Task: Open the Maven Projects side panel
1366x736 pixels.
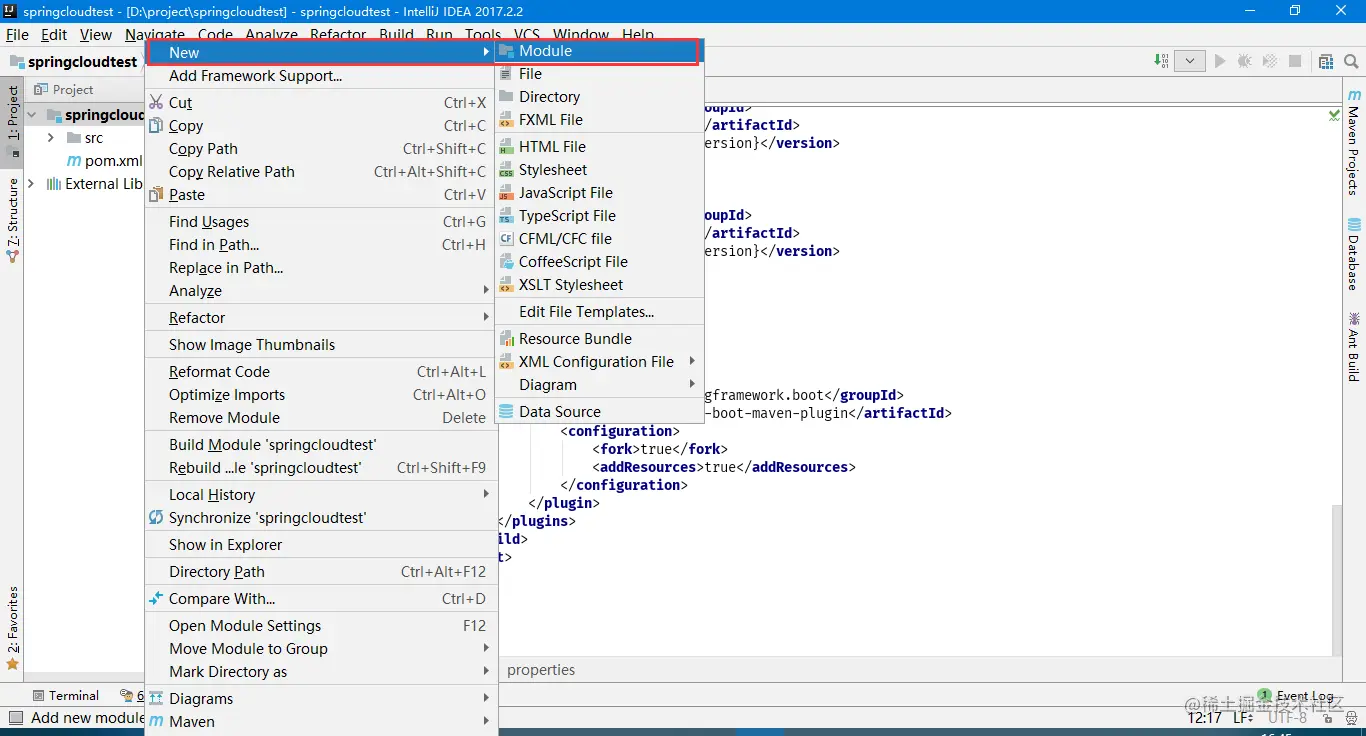Action: click(1354, 142)
